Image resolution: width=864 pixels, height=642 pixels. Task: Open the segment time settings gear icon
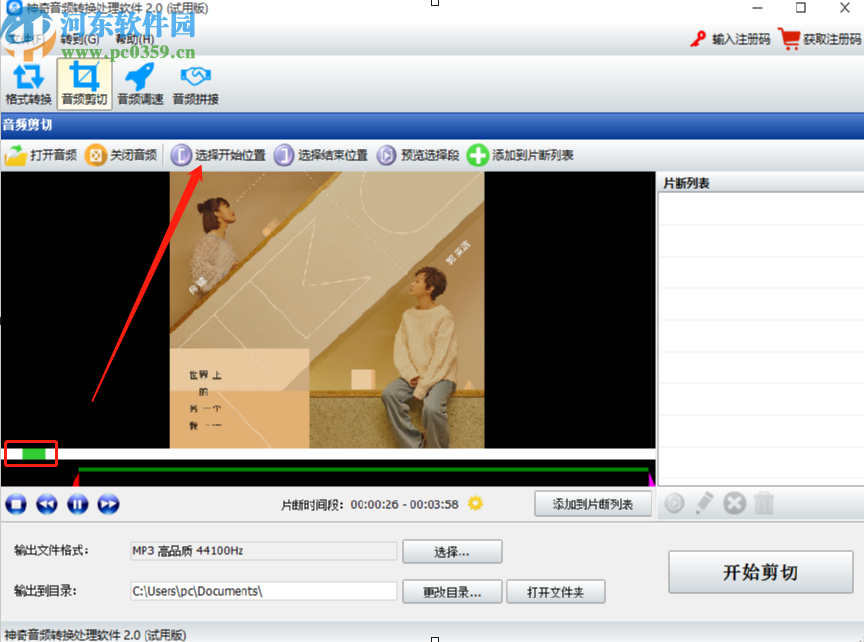pyautogui.click(x=475, y=503)
